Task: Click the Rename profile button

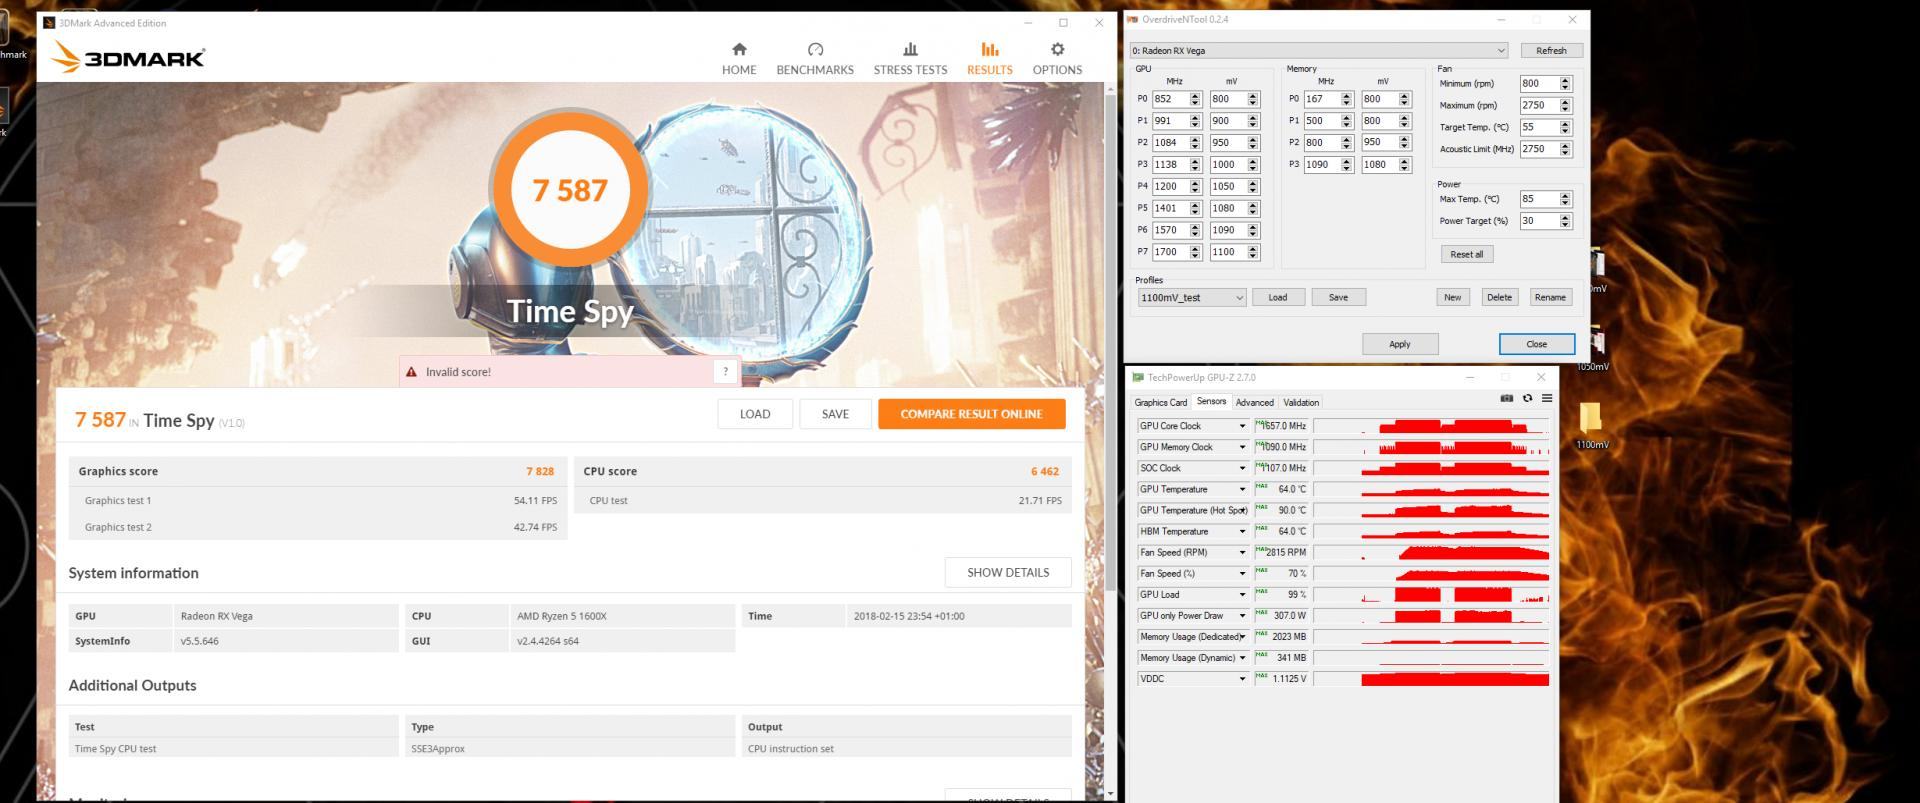Action: point(1550,297)
